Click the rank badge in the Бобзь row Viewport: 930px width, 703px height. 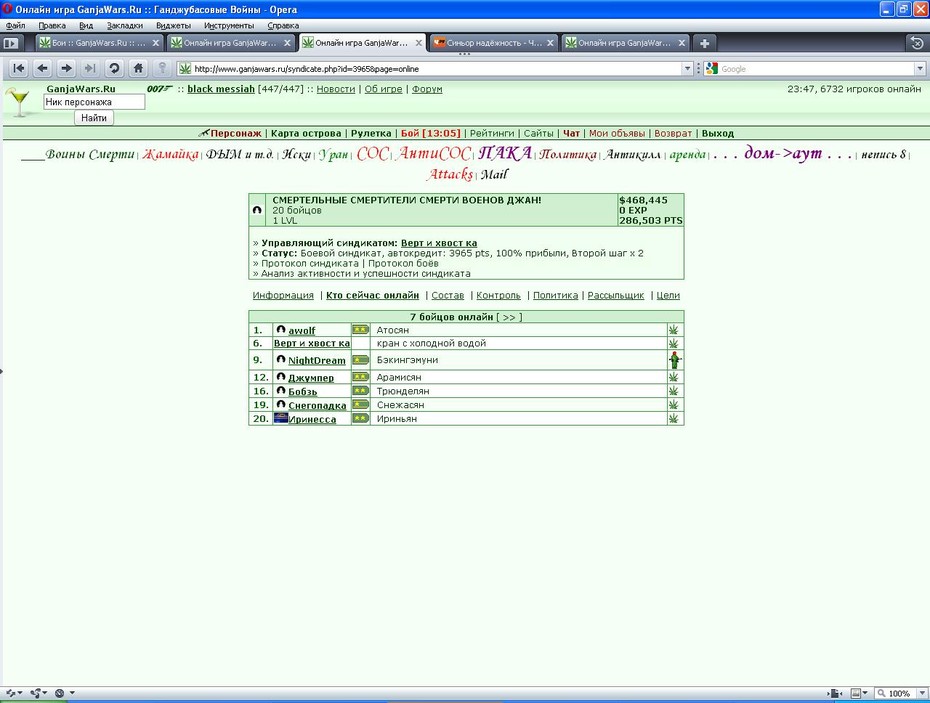[x=360, y=390]
